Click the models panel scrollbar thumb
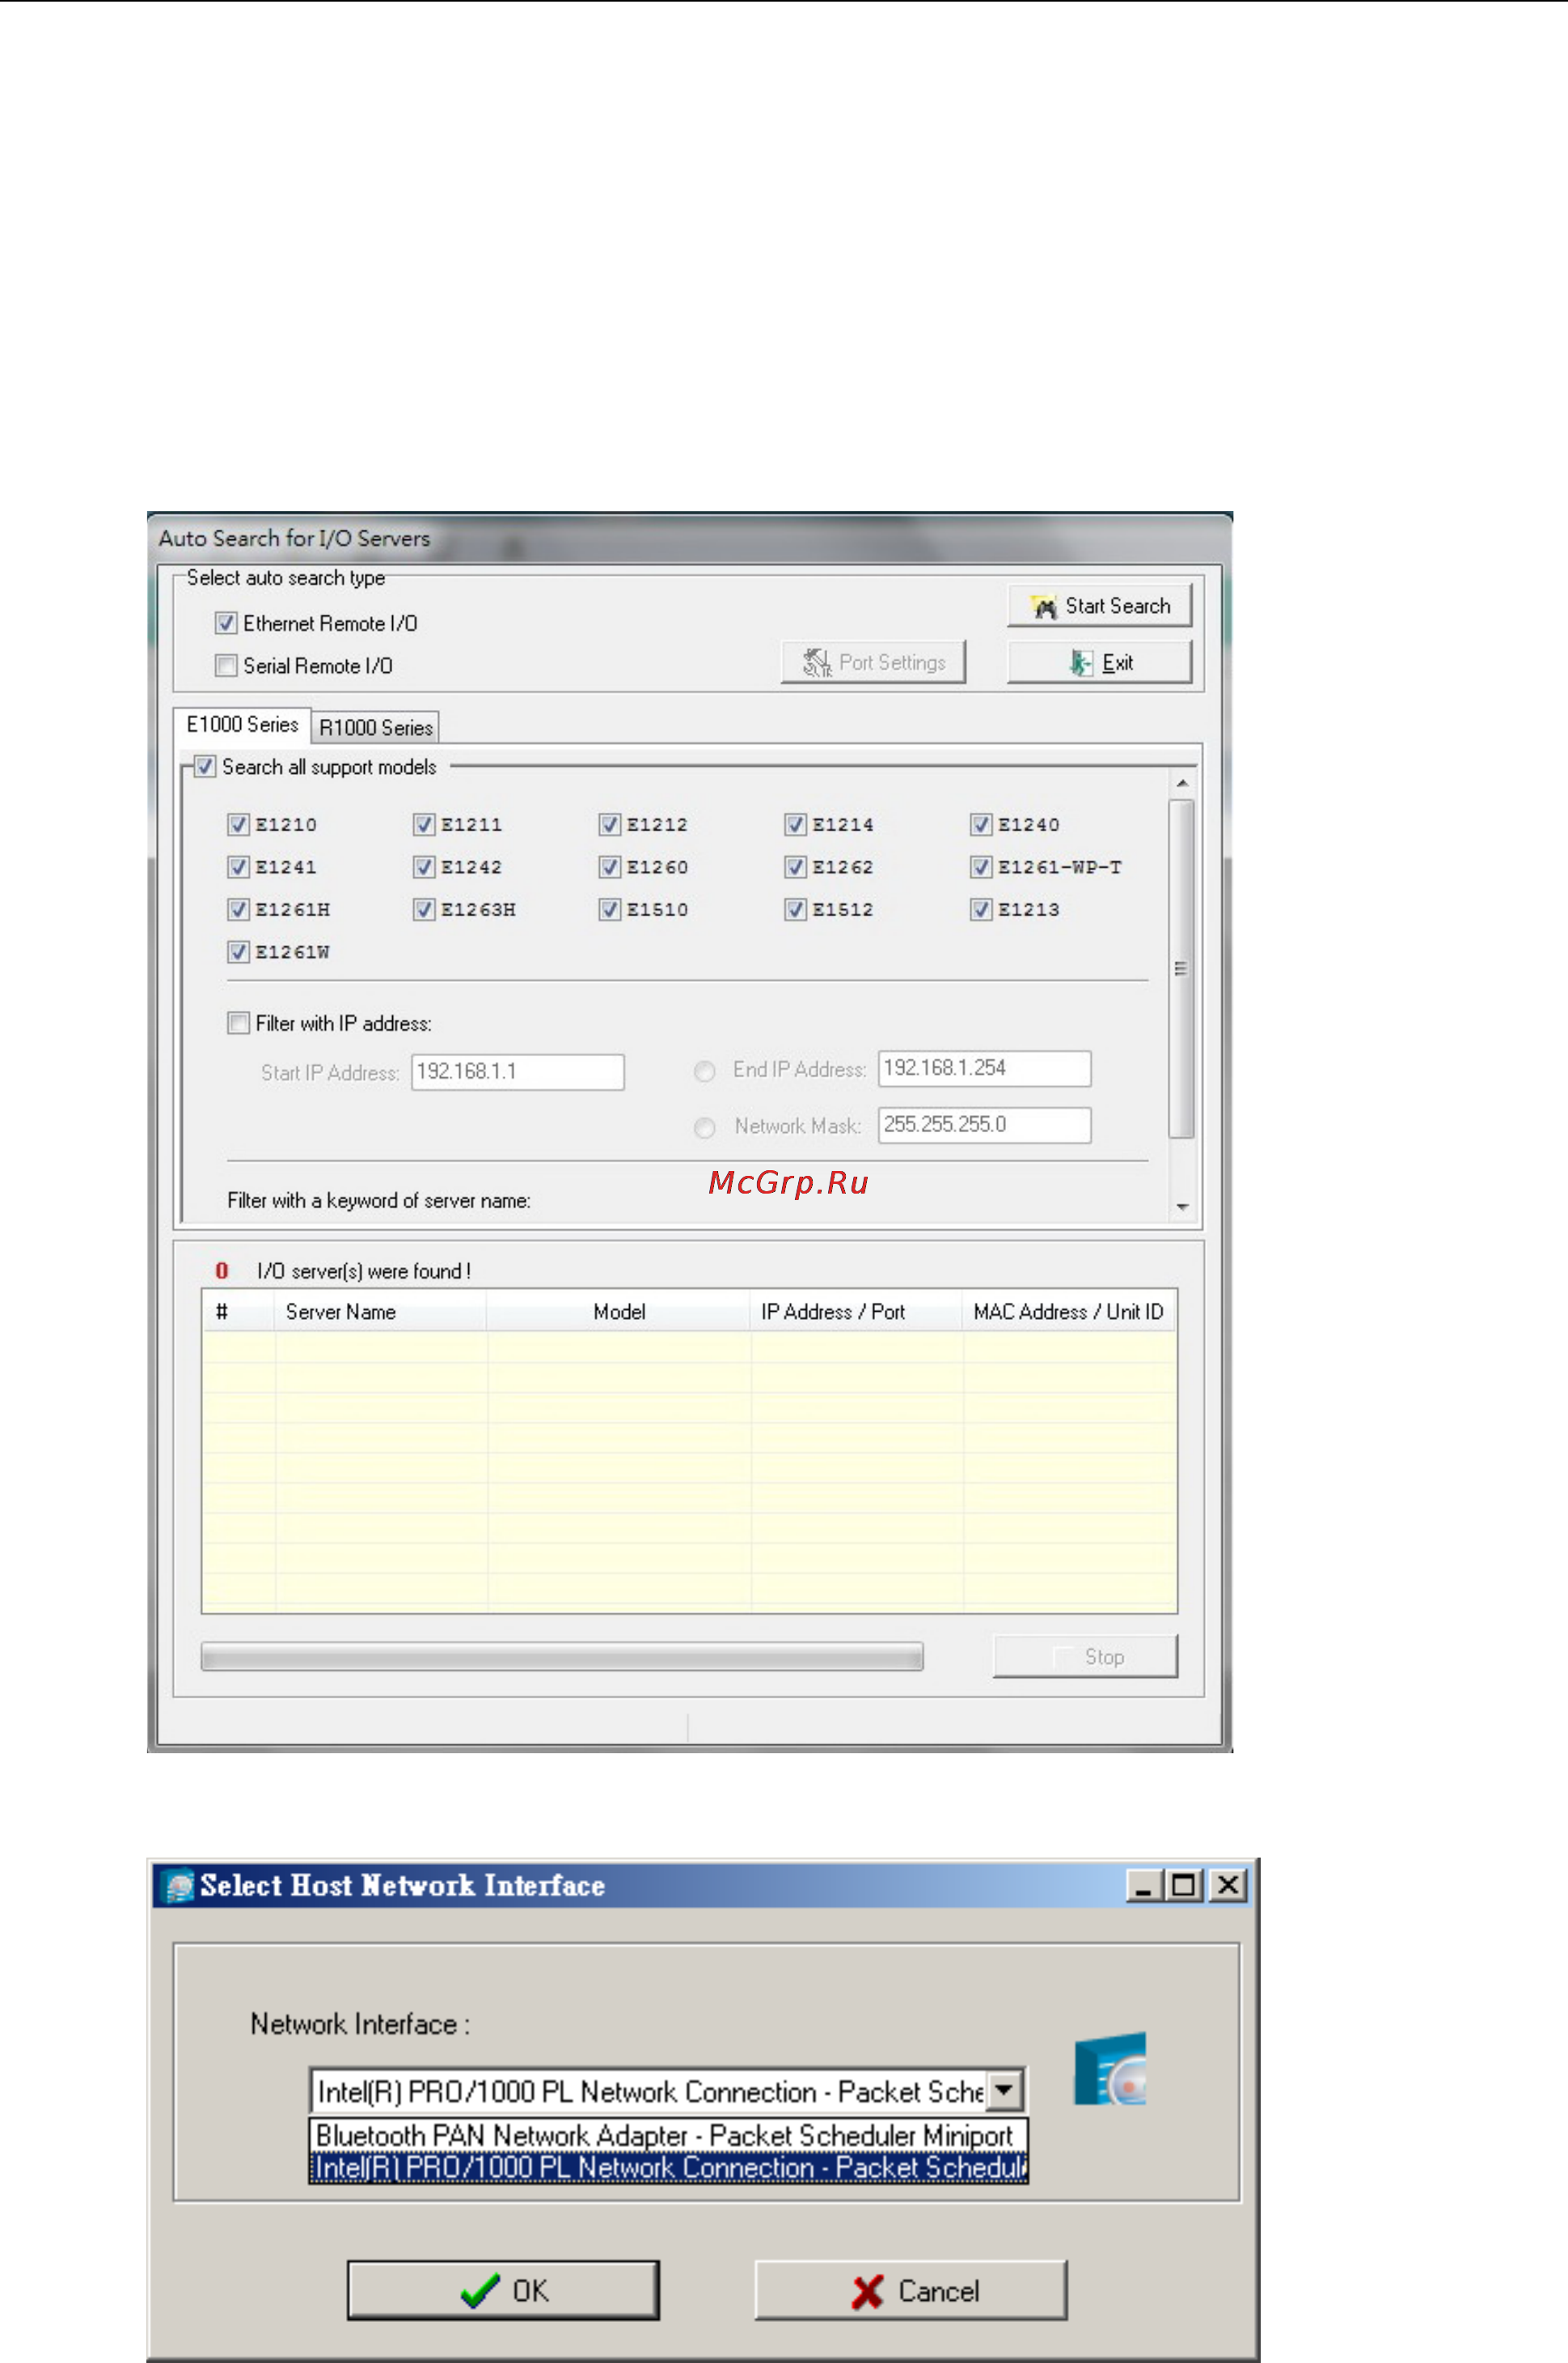This screenshot has width=1568, height=2363. coord(1182,968)
